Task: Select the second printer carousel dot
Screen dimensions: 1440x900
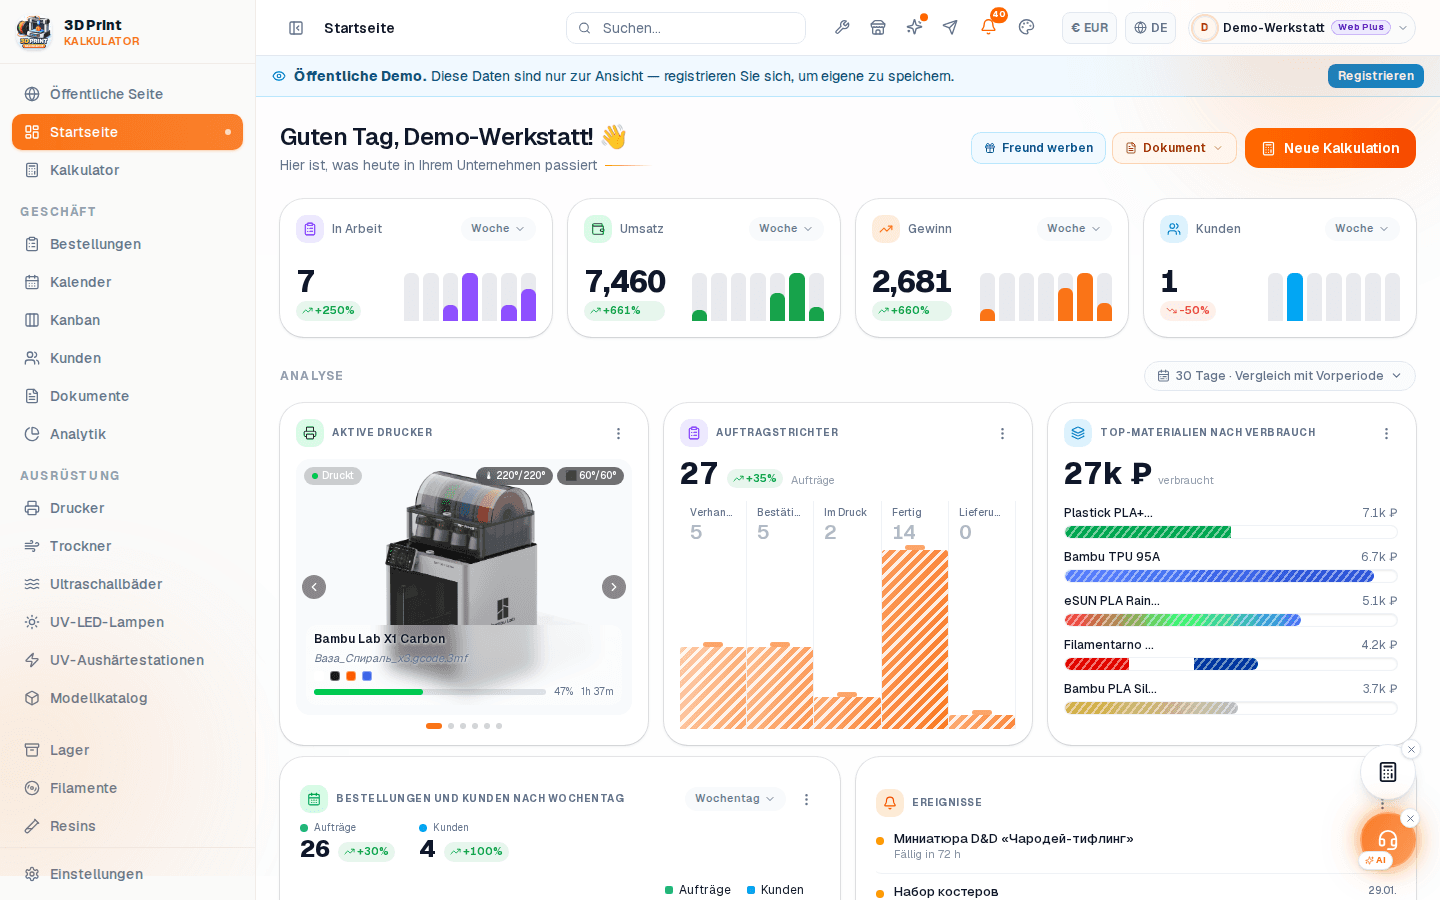Action: pos(451,726)
